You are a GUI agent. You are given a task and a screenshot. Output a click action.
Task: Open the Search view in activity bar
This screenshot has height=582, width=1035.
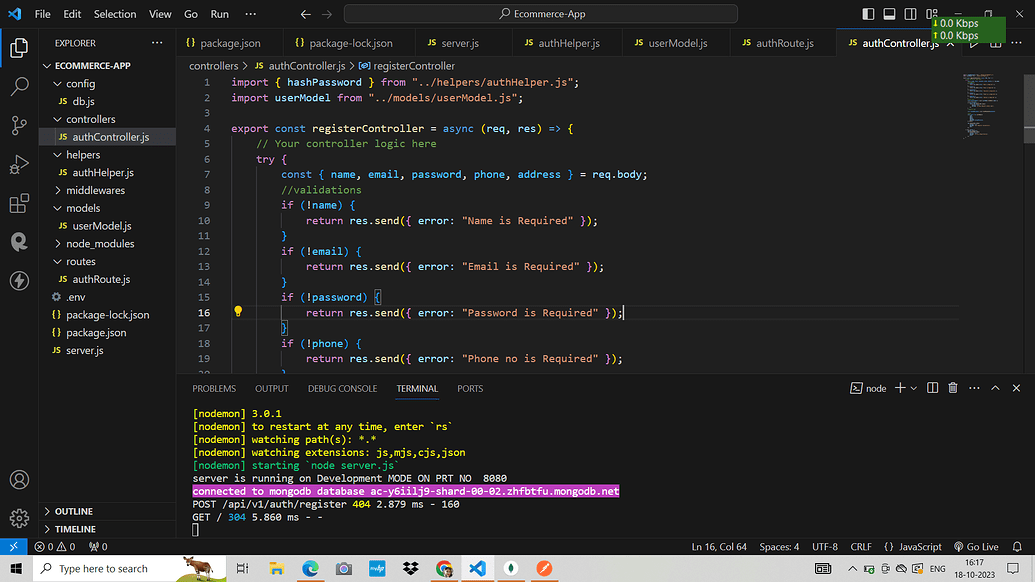[19, 86]
